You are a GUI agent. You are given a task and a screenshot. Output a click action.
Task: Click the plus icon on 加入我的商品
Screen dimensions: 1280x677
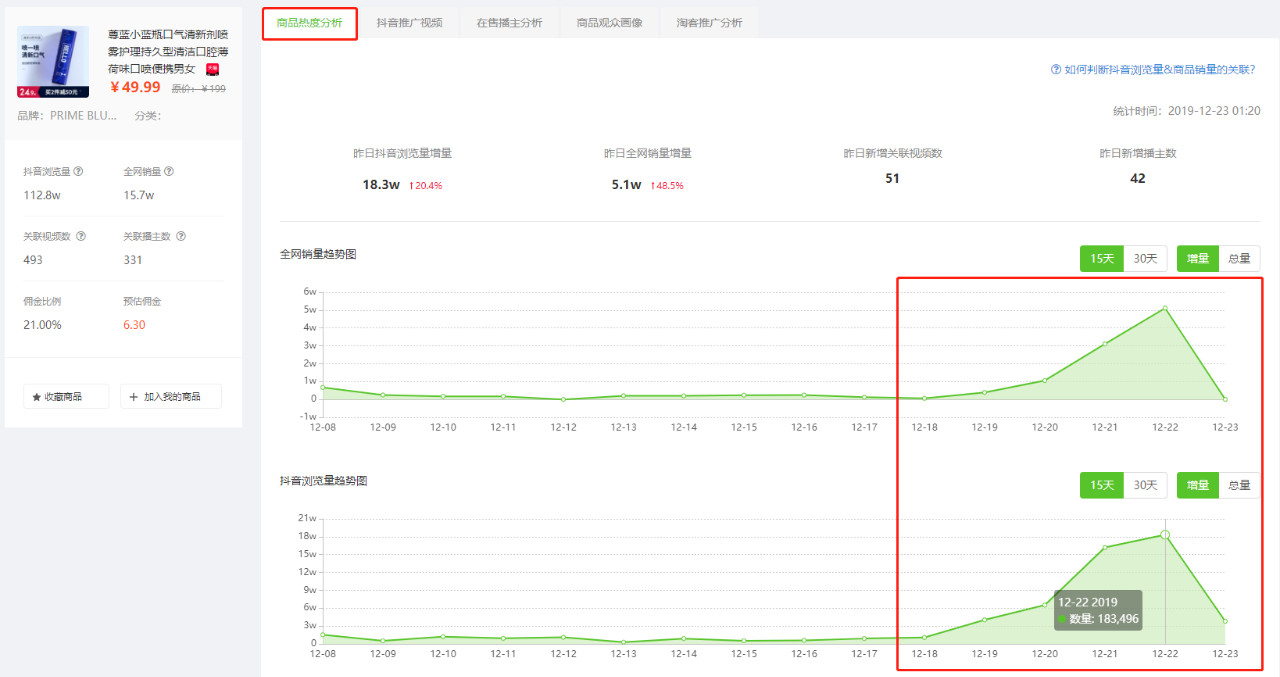coord(134,397)
